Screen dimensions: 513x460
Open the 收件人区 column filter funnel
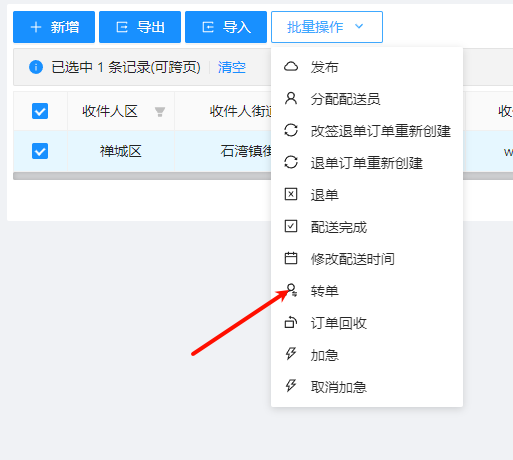(x=160, y=112)
